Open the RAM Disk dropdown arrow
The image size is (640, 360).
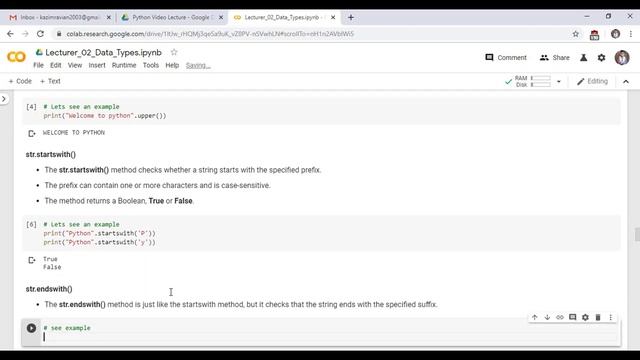coord(559,82)
